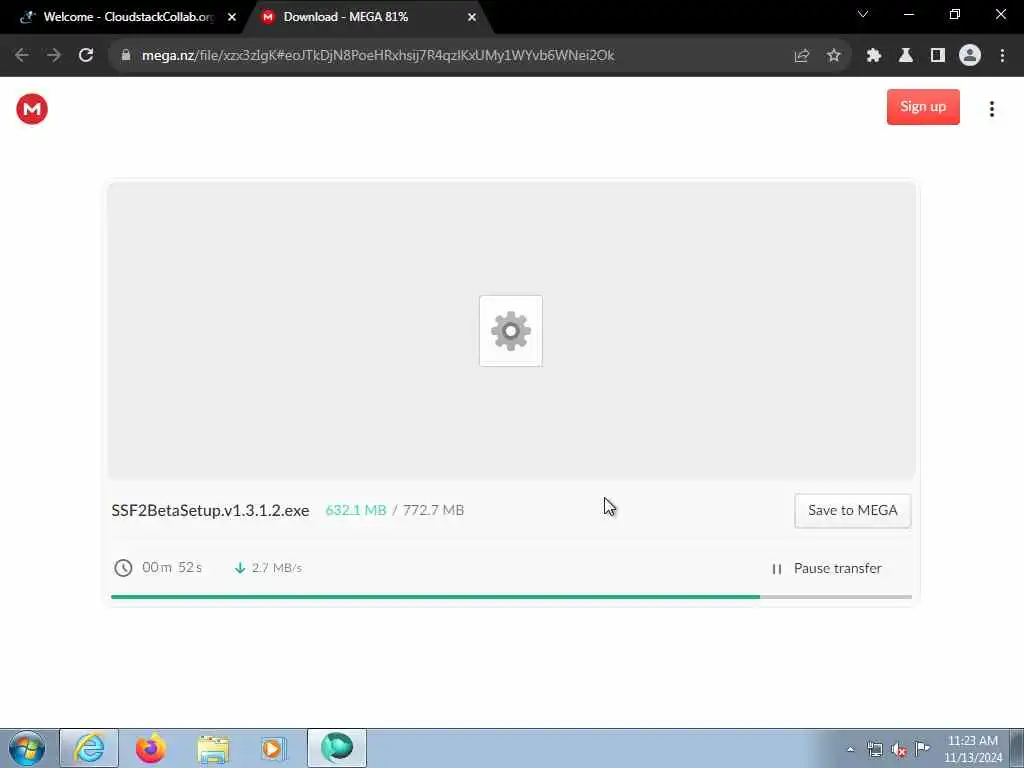Click the SSF2BetaSetup.v1.3.1.2.exe file name
Image resolution: width=1024 pixels, height=768 pixels.
[x=210, y=511]
